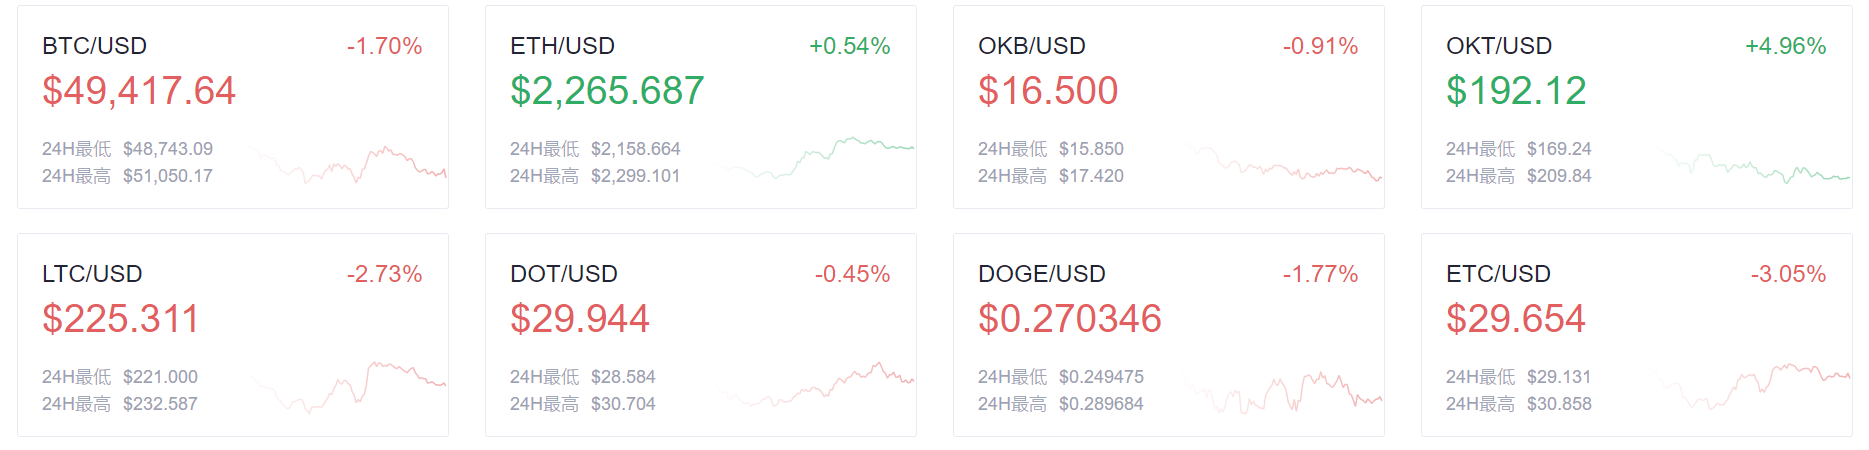Viewport: 1869px width, 450px height.
Task: View the OKT/USD mini price chart
Action: coord(1751,166)
